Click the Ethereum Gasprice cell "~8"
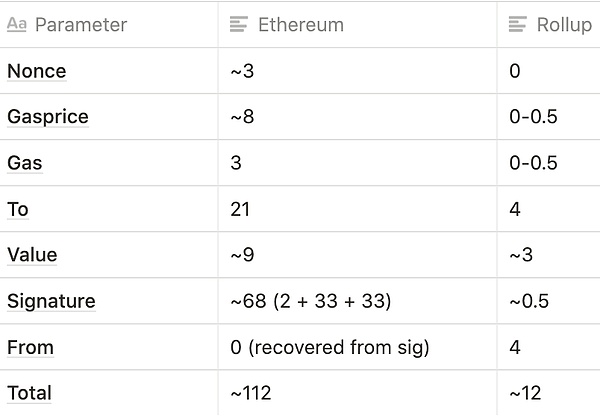 tap(243, 117)
